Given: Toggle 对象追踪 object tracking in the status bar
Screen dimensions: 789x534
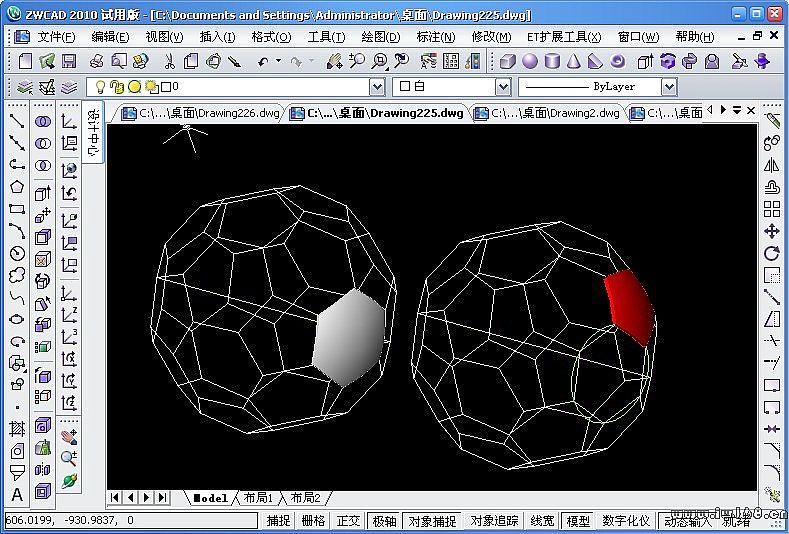Looking at the screenshot, I should coord(494,520).
